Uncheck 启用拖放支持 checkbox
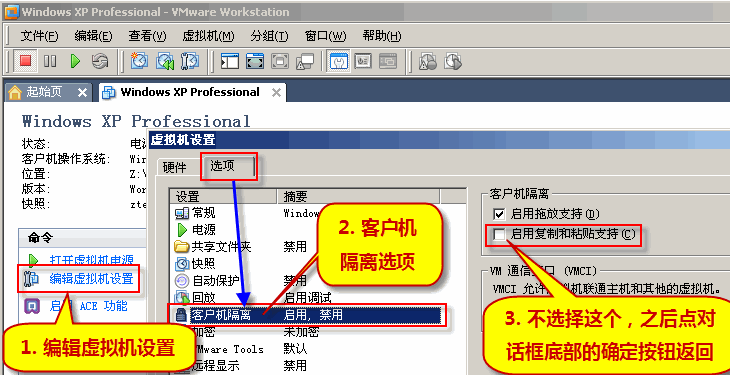 coord(499,214)
